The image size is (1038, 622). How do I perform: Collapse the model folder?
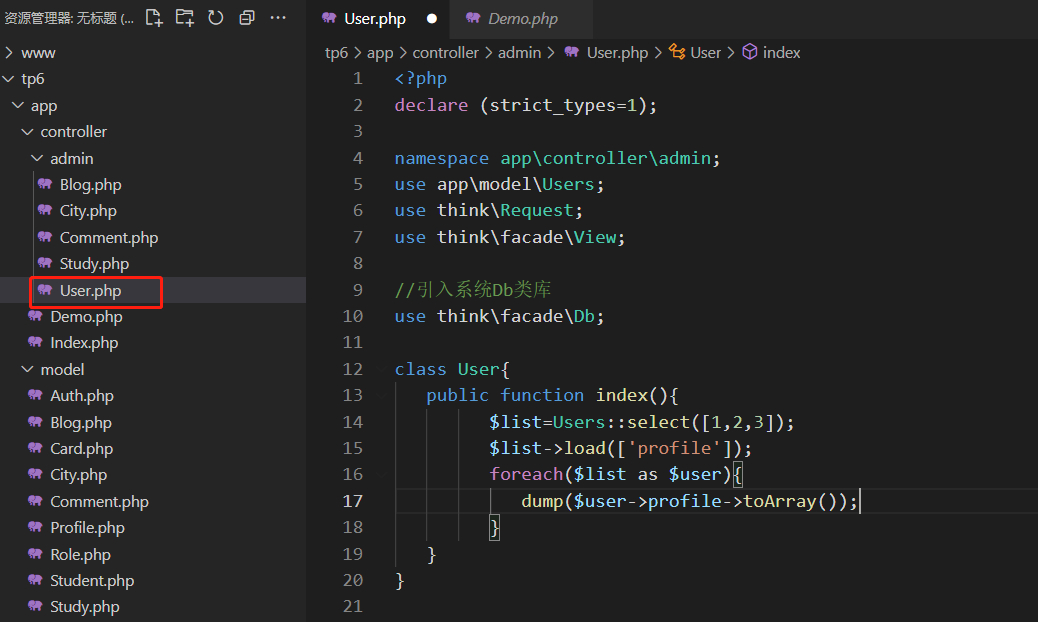click(28, 369)
